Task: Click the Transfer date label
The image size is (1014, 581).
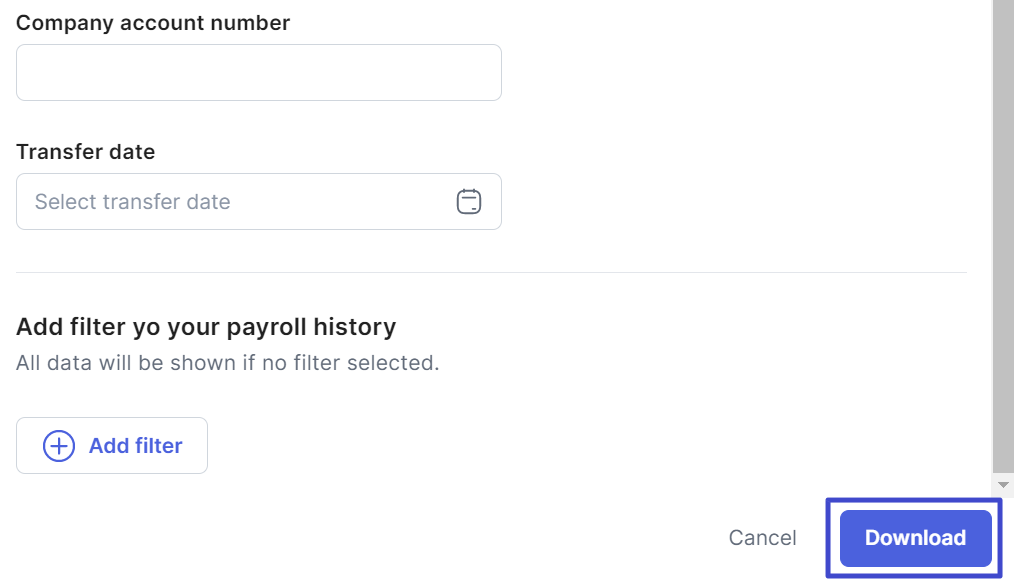Action: pos(86,152)
